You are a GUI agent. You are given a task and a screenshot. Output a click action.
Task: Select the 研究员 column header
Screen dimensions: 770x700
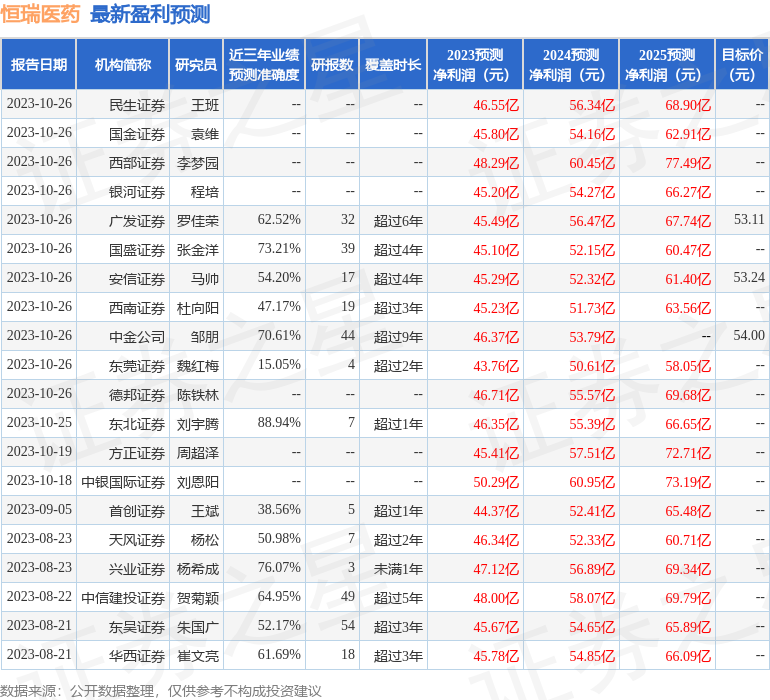click(x=196, y=64)
